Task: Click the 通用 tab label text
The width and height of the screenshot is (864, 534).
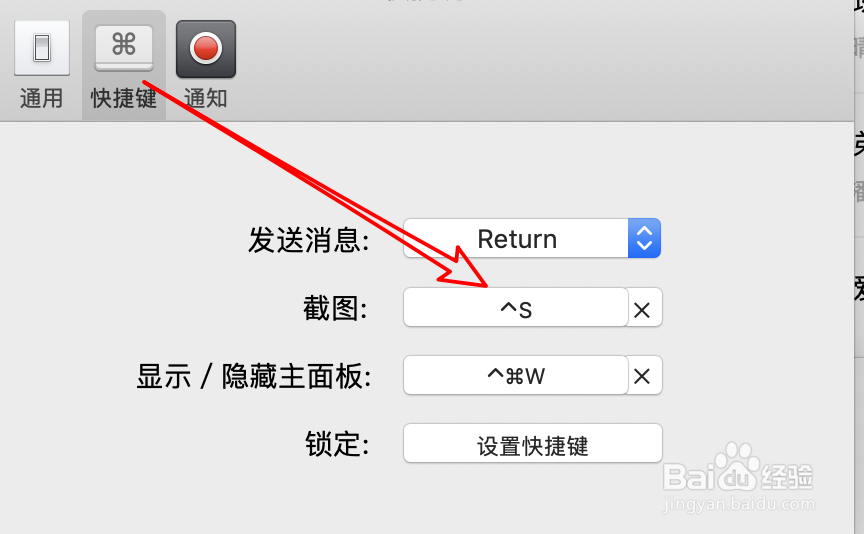Action: [x=41, y=99]
